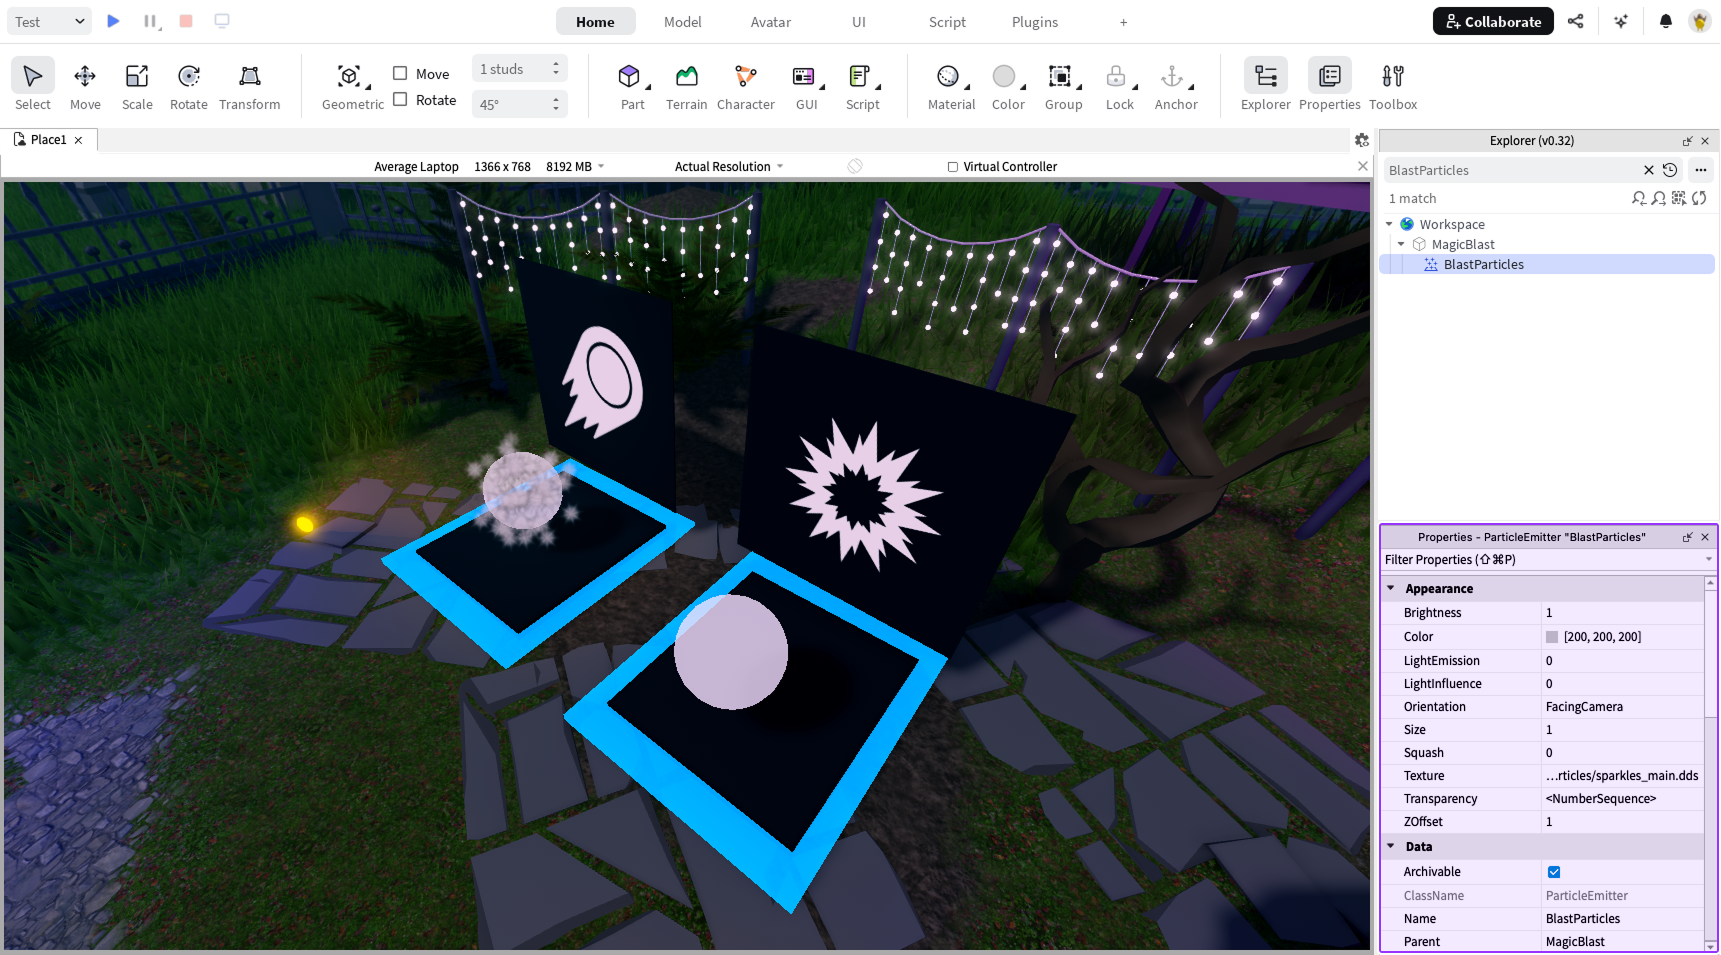
Task: Open Explorer search history
Action: click(x=1670, y=170)
